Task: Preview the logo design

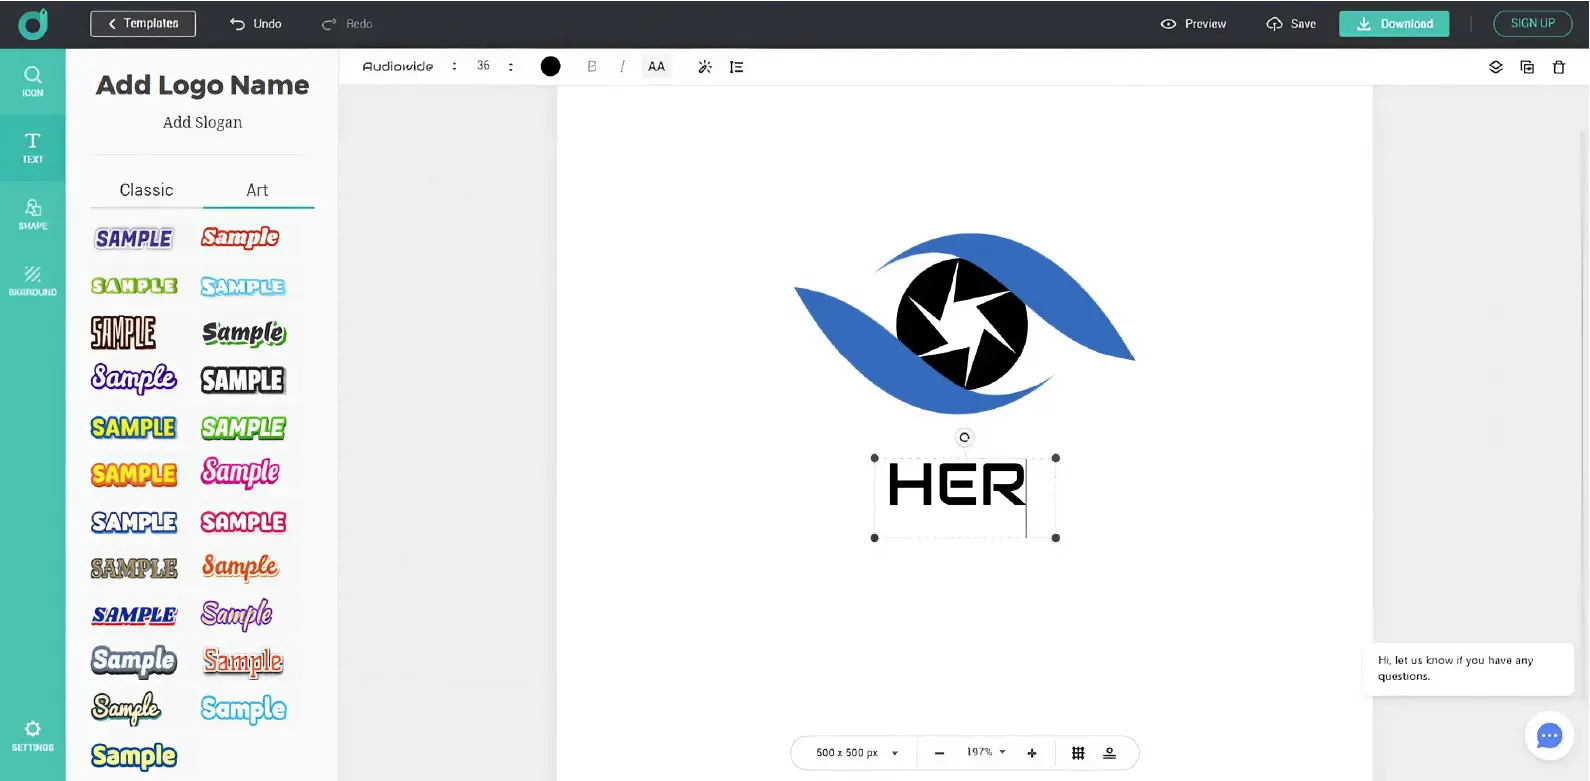Action: (1193, 24)
